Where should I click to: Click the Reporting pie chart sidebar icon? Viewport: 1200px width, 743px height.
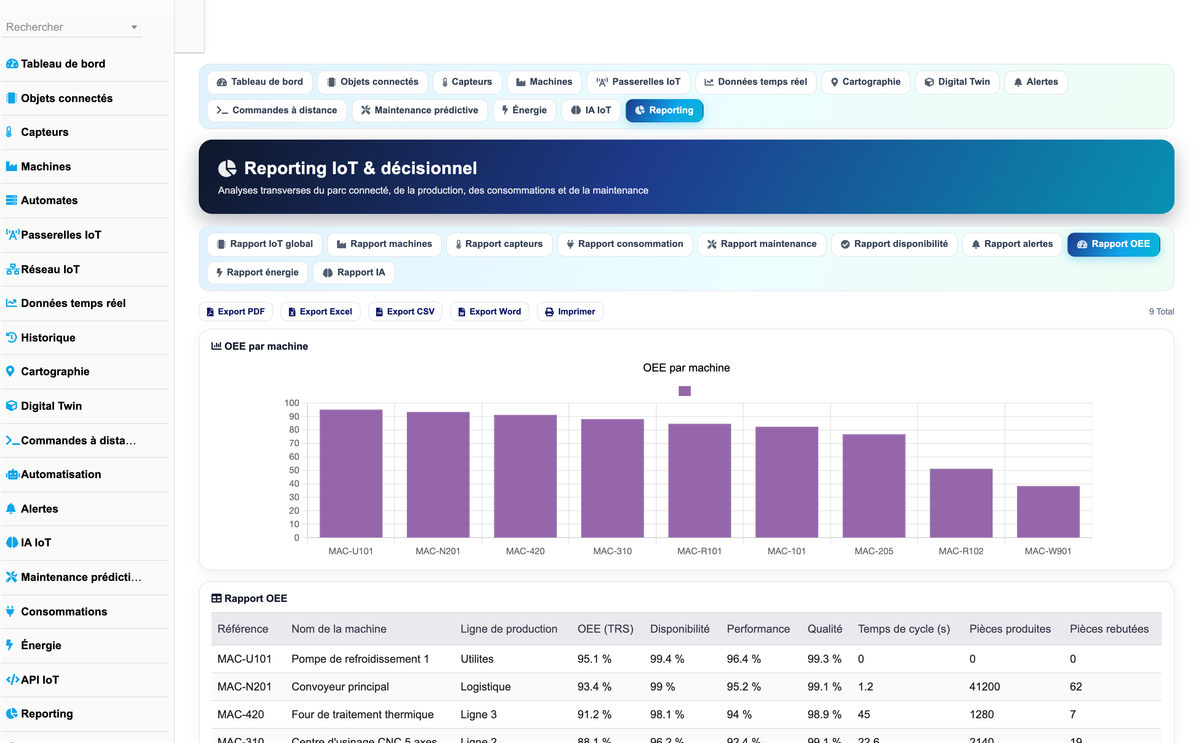12,713
